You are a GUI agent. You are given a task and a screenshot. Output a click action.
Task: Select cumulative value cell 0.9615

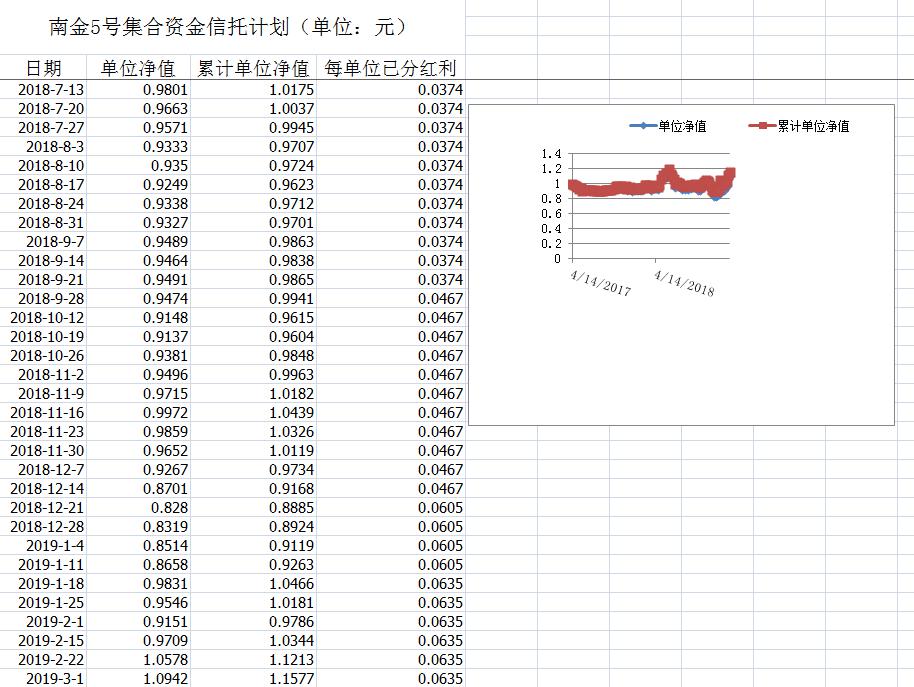click(x=254, y=318)
